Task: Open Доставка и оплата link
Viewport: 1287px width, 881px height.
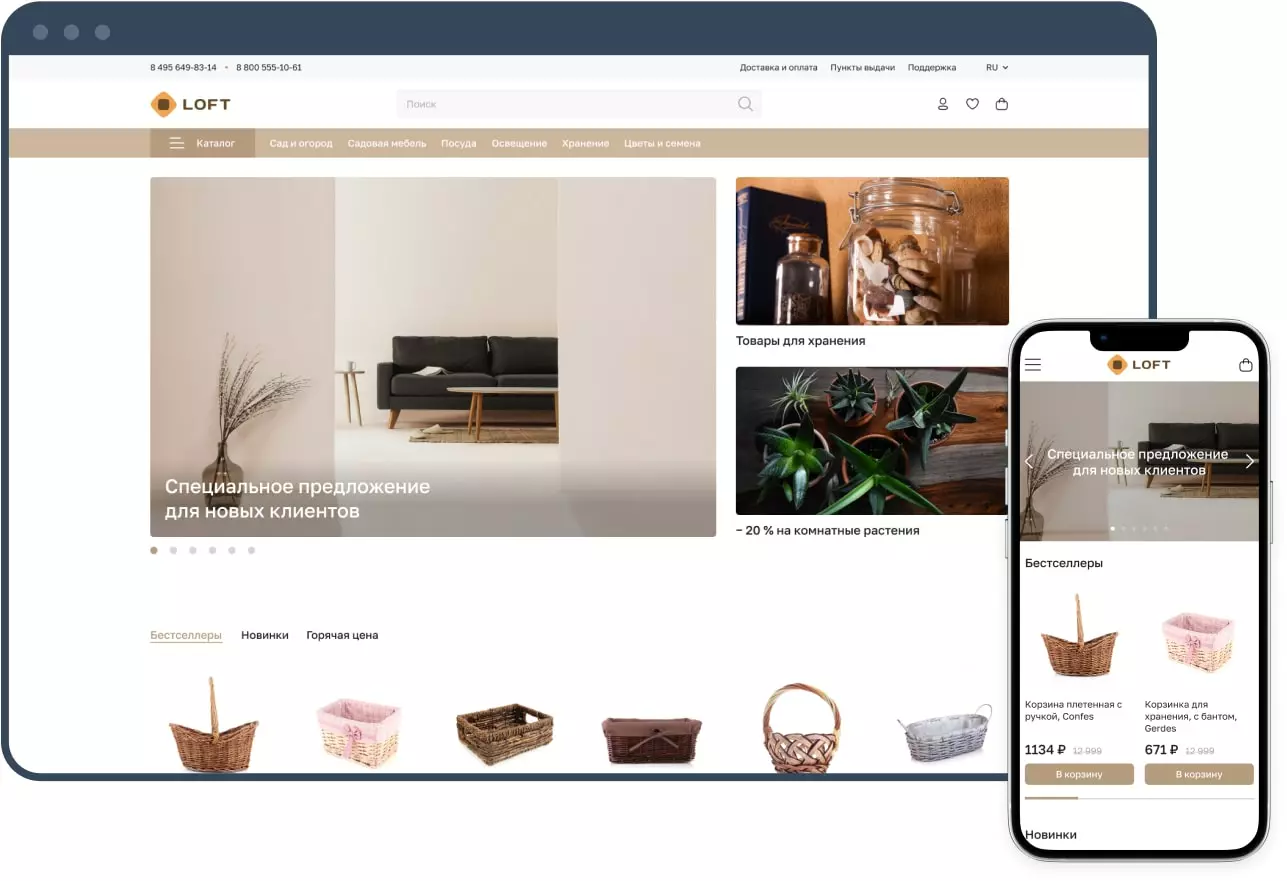Action: [x=778, y=68]
